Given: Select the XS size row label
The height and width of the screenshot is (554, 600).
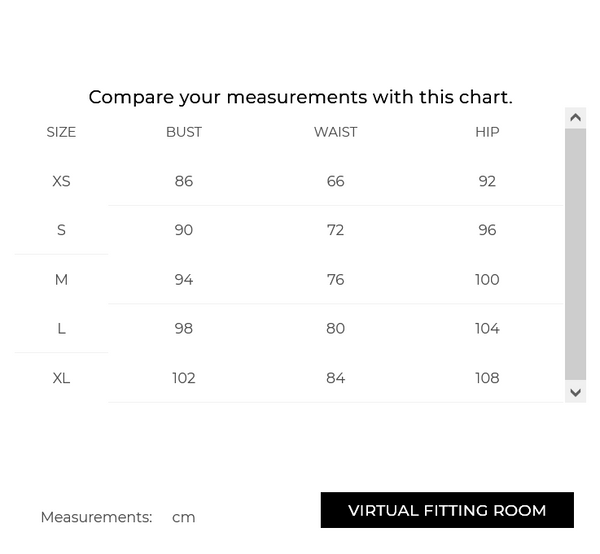Looking at the screenshot, I should (x=61, y=181).
